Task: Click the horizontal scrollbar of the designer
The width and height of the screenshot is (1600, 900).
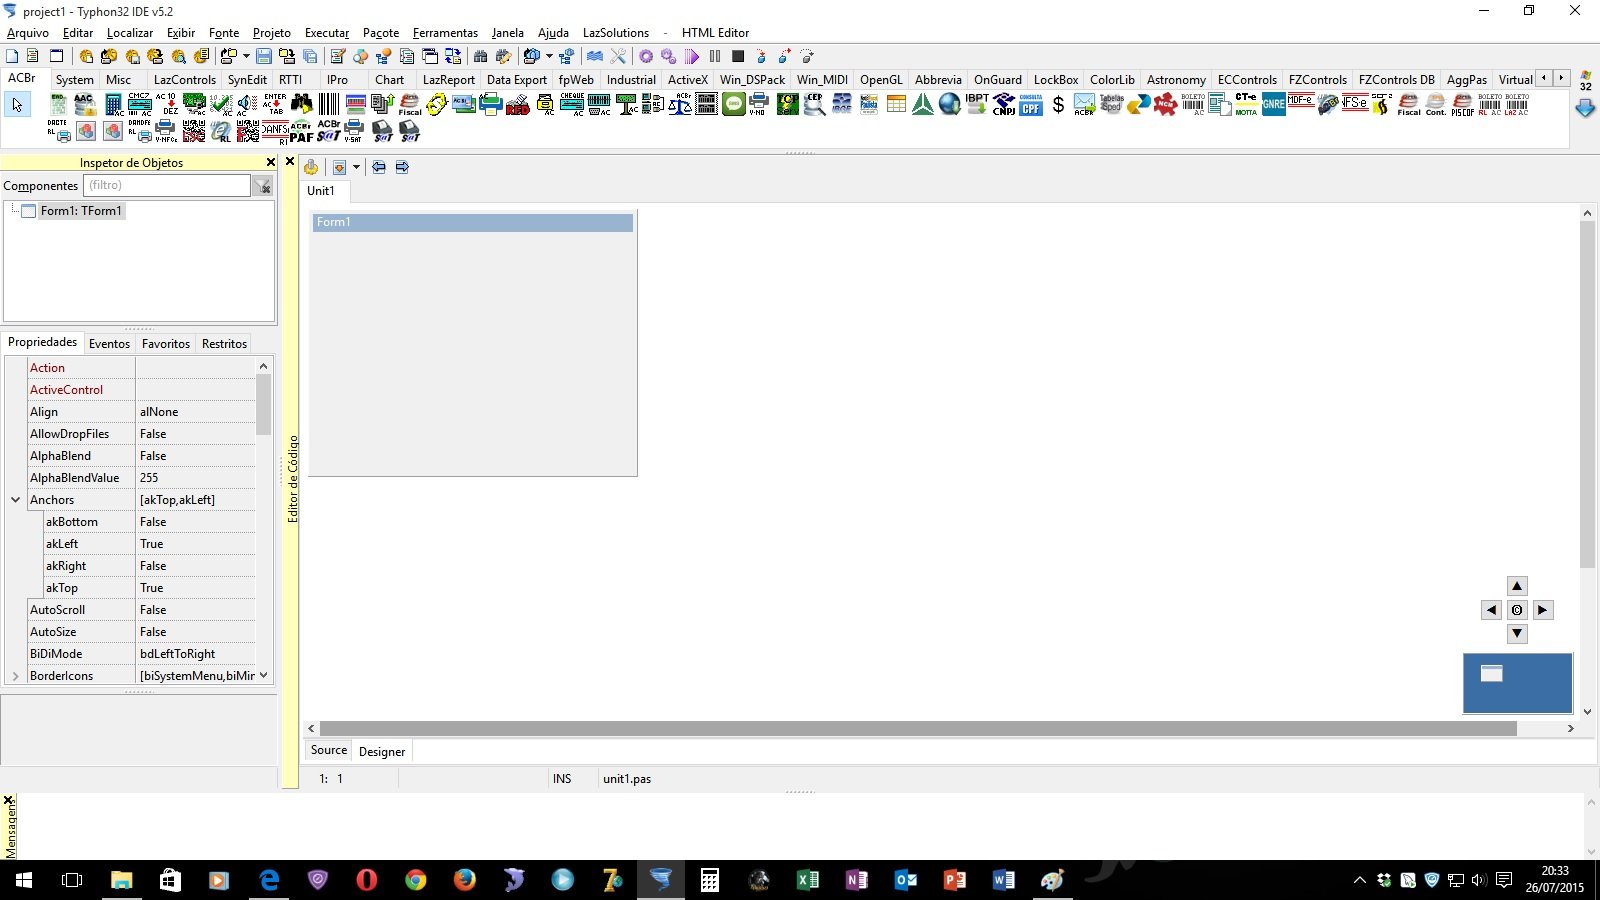Action: tap(918, 728)
